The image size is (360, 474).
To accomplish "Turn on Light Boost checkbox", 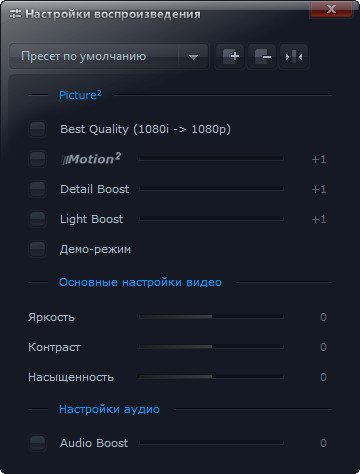I will pyautogui.click(x=37, y=219).
